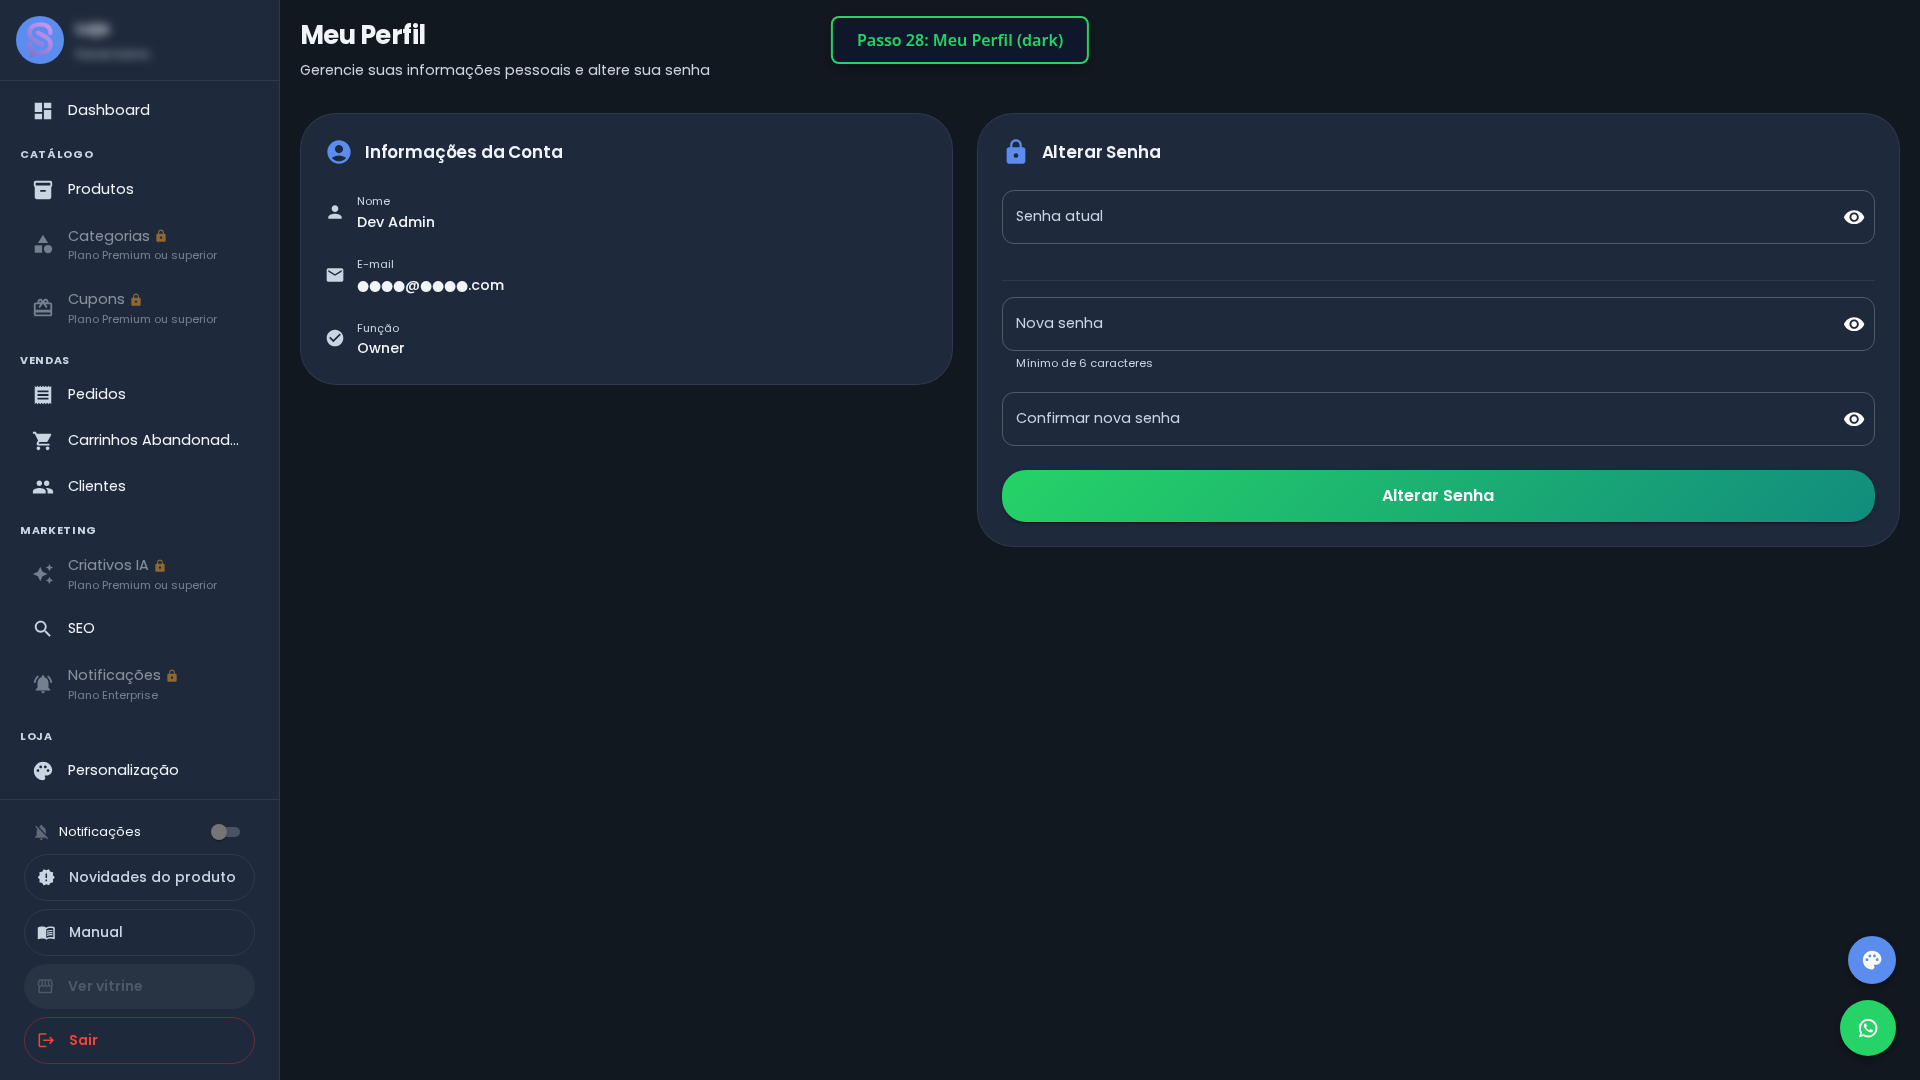Image resolution: width=1920 pixels, height=1080 pixels.
Task: Click the Personalização palette icon in sidebar
Action: [x=43, y=771]
